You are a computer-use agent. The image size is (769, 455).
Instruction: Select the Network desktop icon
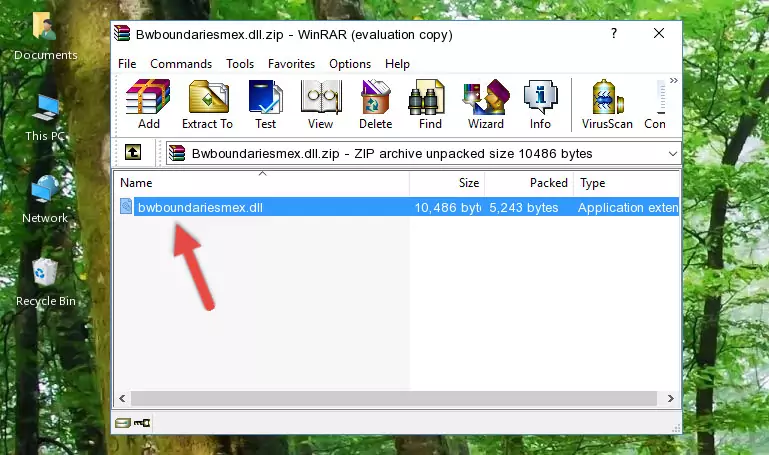coord(45,200)
